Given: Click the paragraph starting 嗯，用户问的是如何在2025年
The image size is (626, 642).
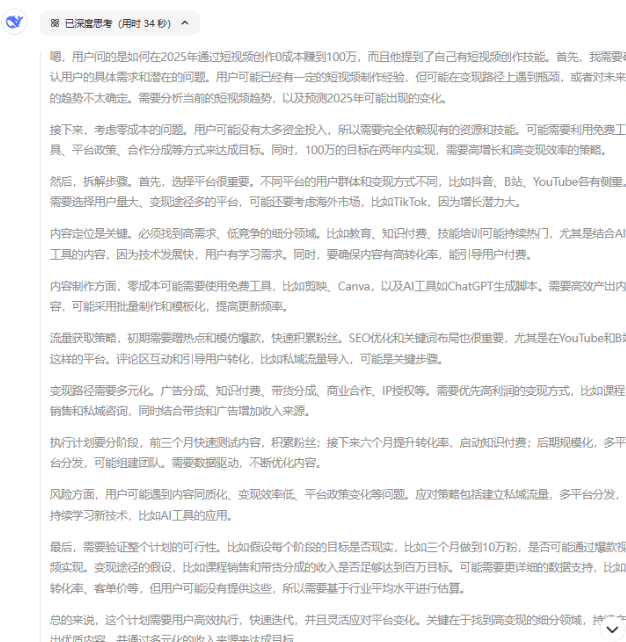Looking at the screenshot, I should pos(338,77).
